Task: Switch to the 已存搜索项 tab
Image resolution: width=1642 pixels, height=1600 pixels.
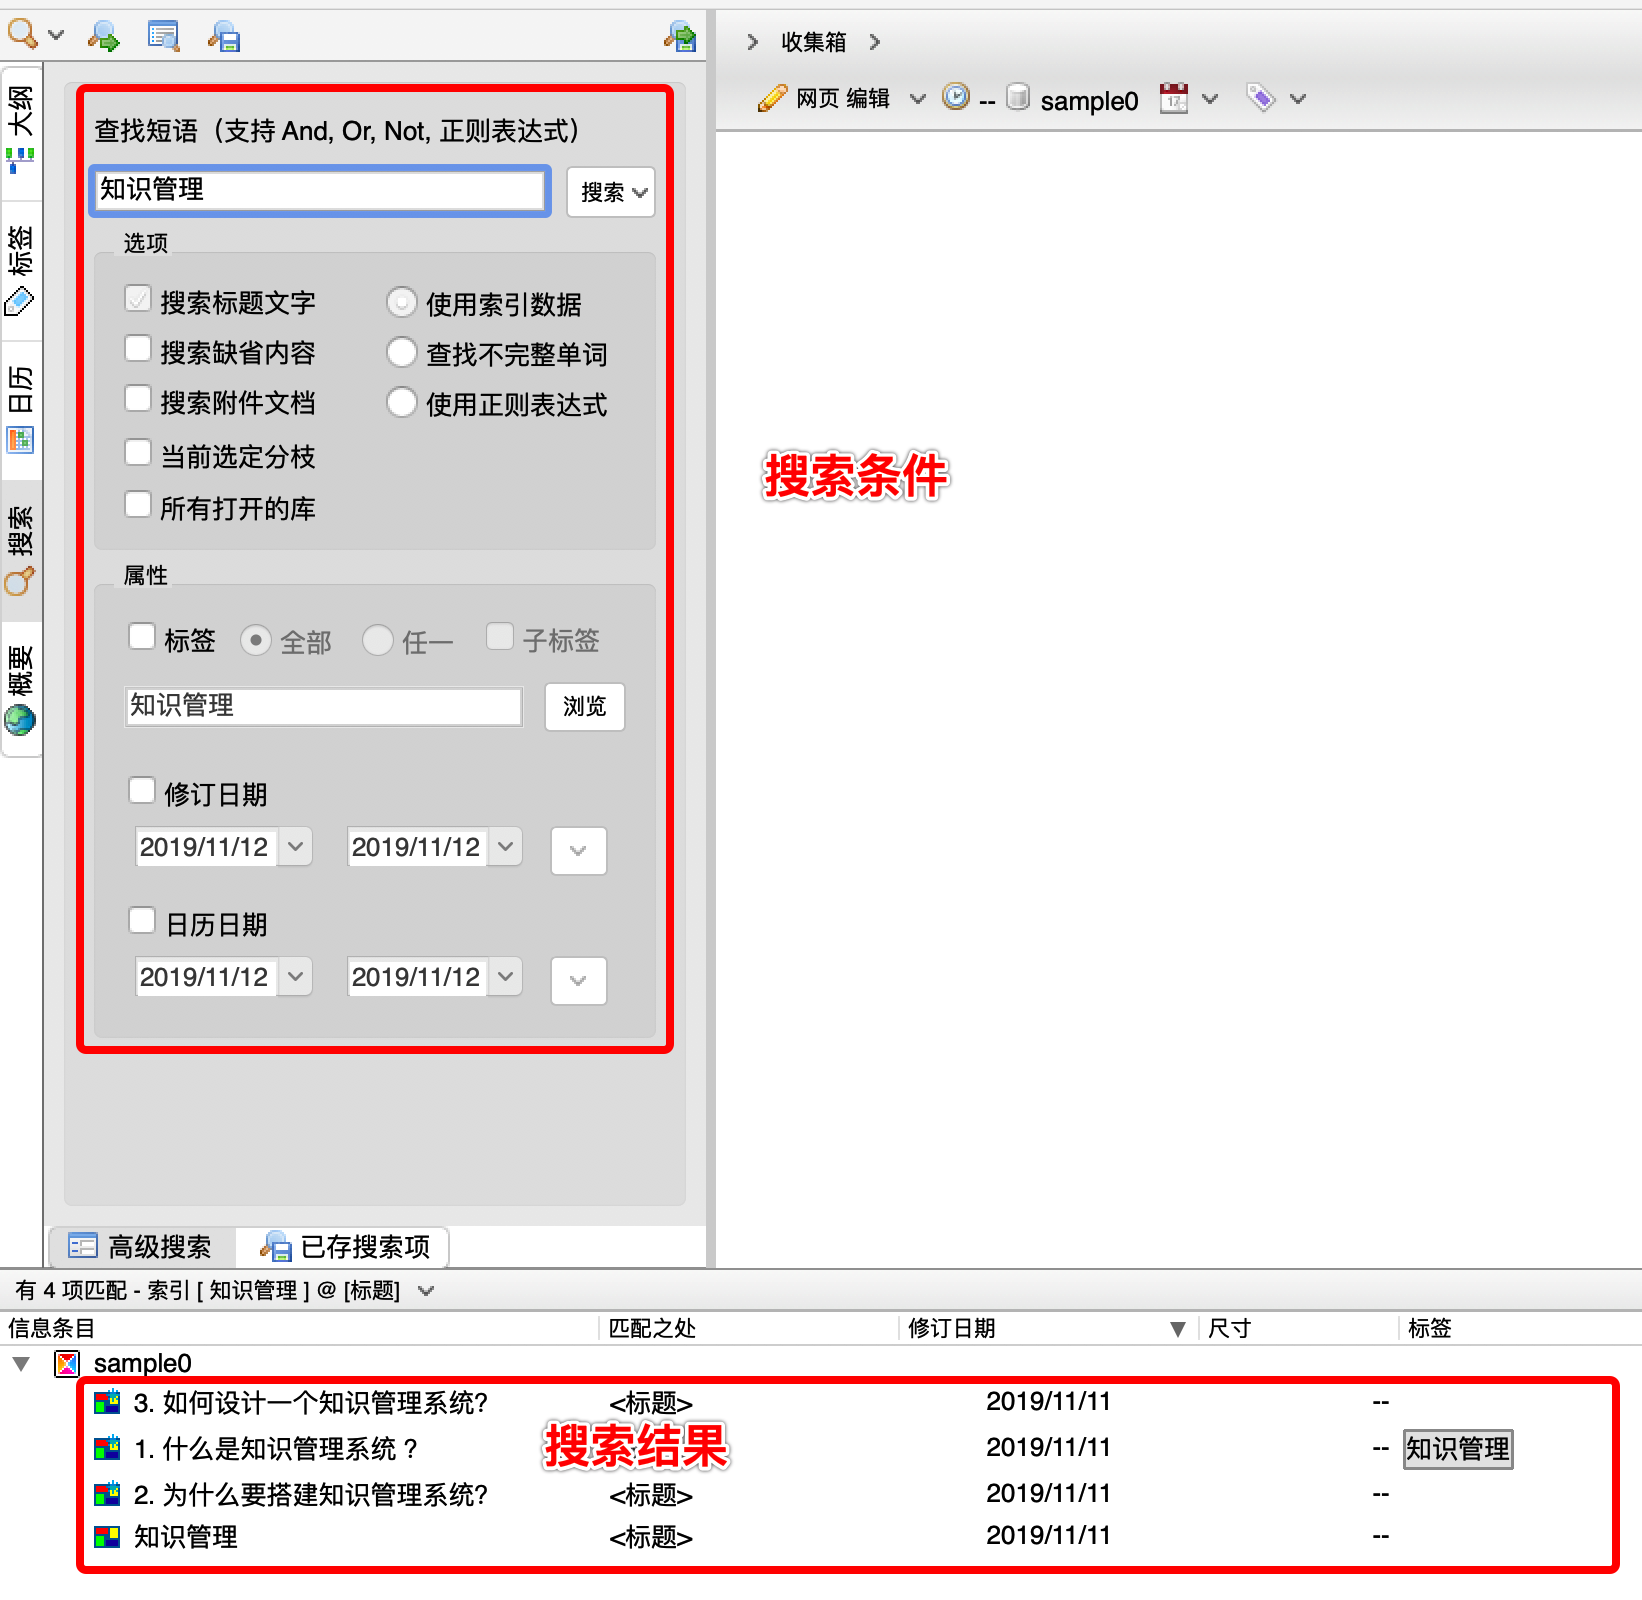Action: [x=346, y=1246]
